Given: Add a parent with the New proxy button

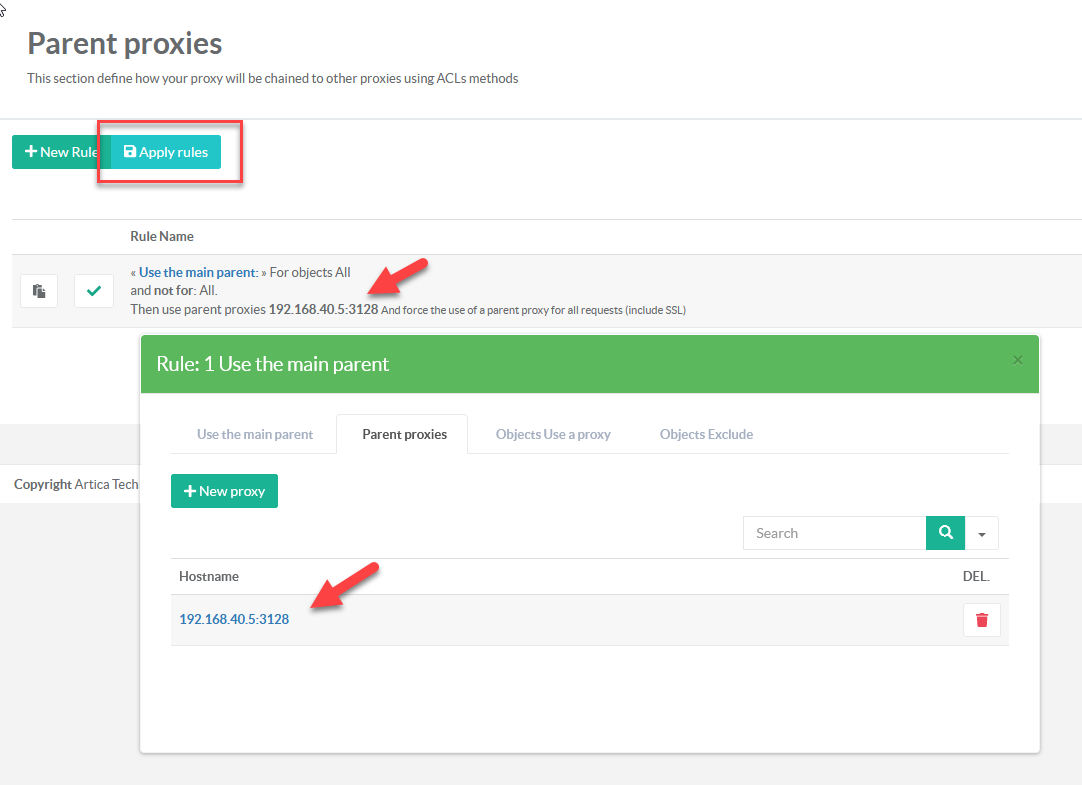Looking at the screenshot, I should tap(224, 491).
